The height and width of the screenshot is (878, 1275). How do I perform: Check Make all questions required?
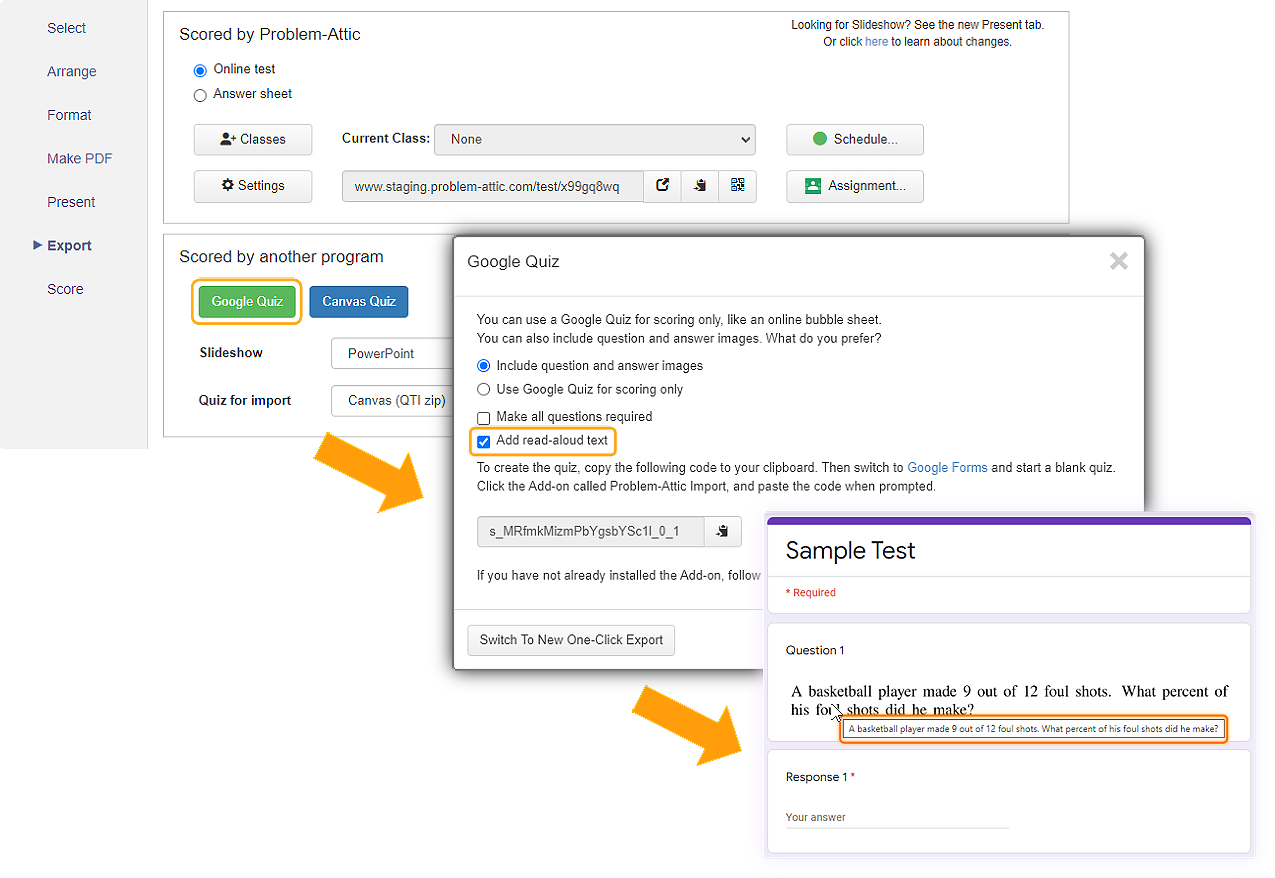[x=484, y=417]
